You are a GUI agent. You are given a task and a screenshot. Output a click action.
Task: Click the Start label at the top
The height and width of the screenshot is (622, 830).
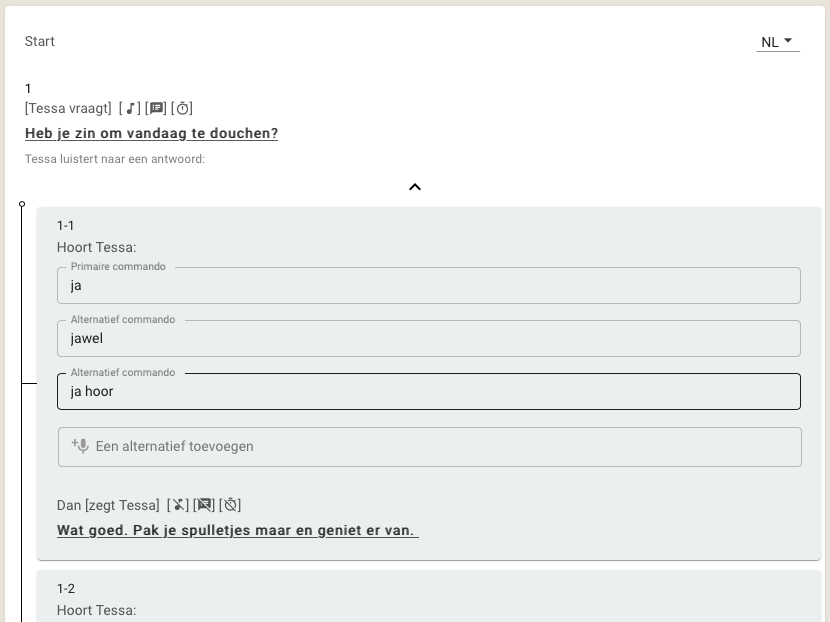(x=40, y=42)
